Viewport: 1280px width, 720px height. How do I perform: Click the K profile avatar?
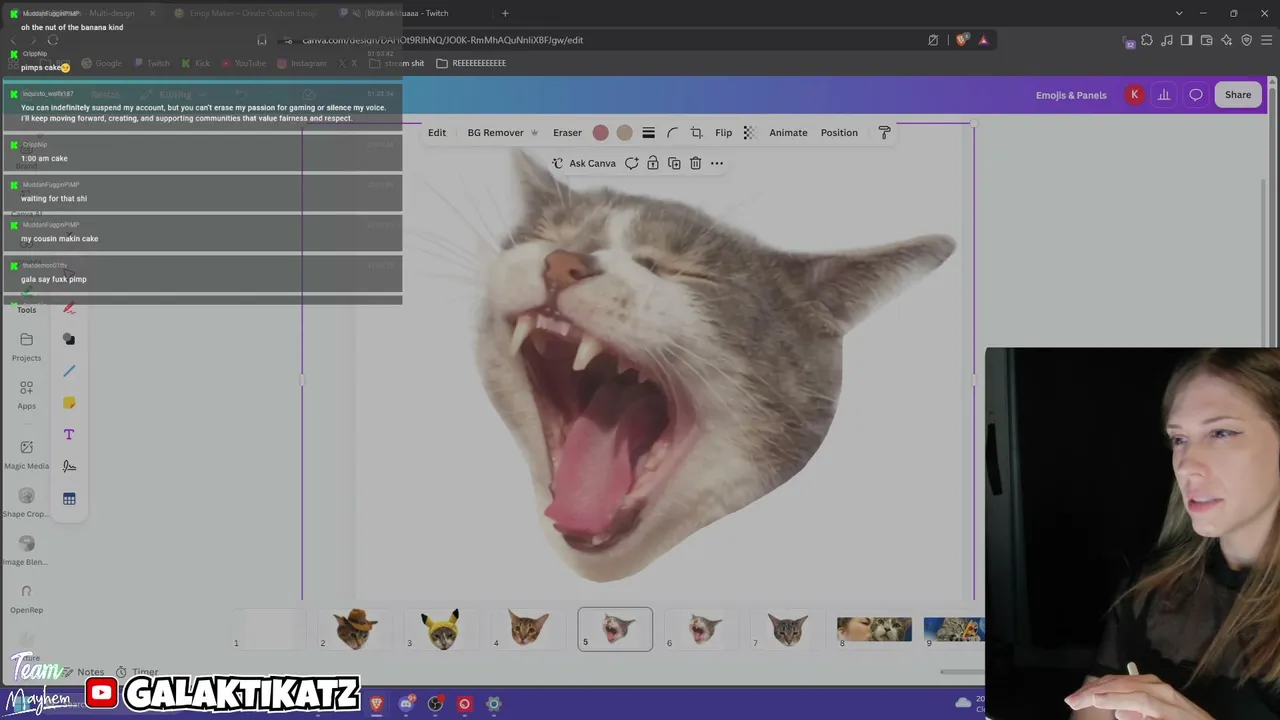[x=1134, y=95]
